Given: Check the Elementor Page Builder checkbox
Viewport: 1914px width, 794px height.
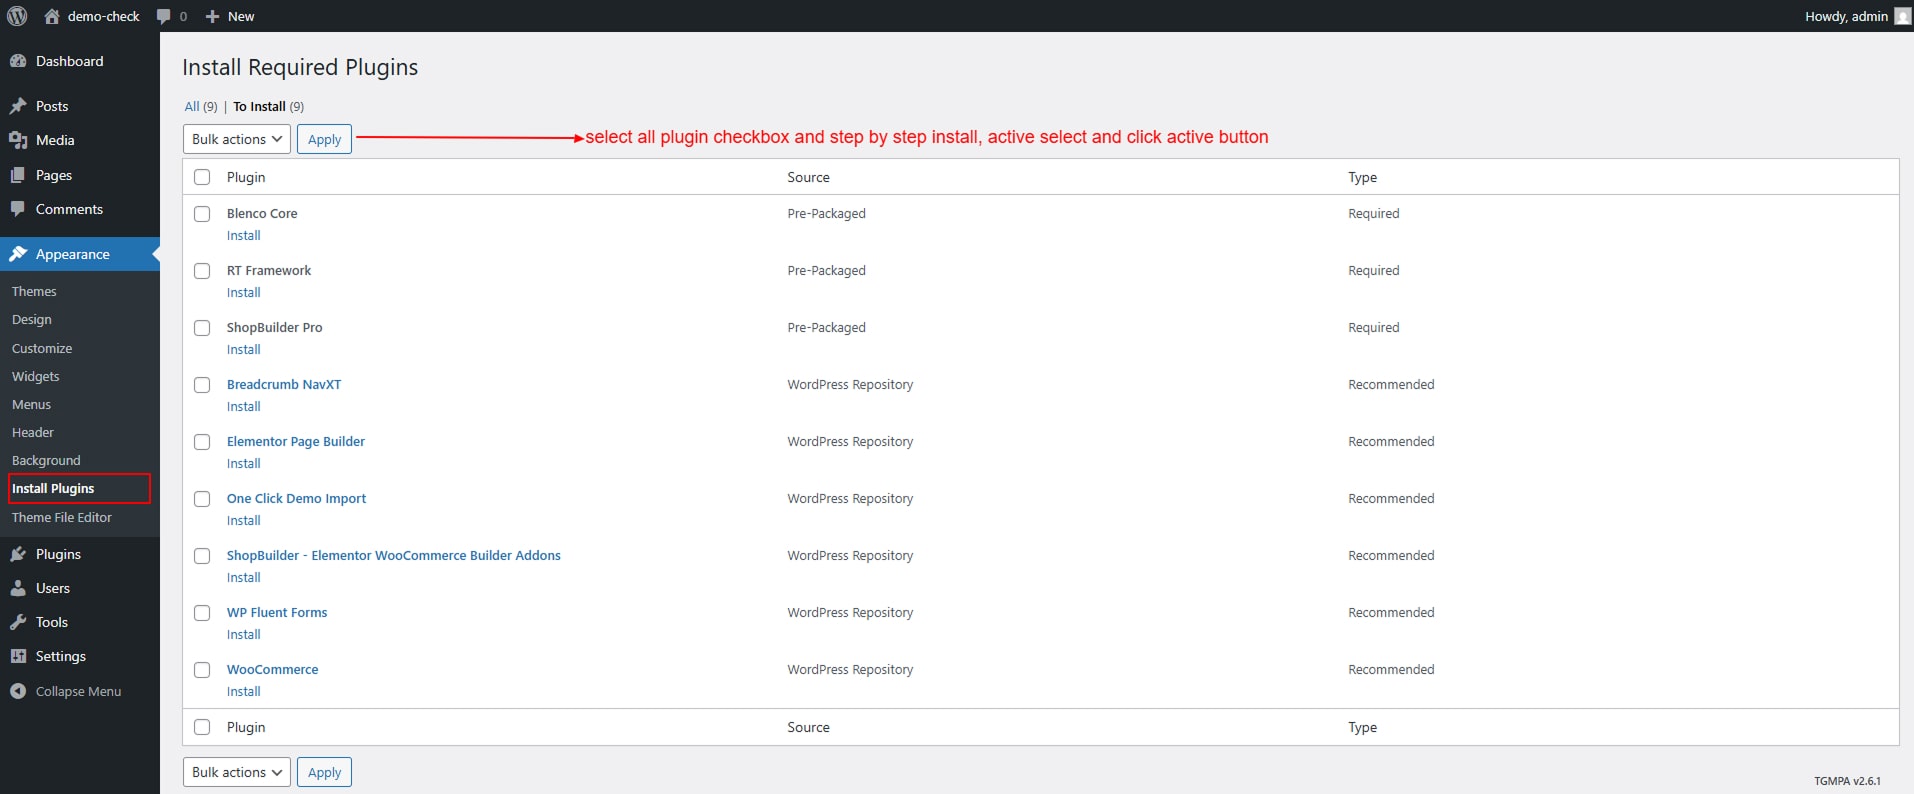Looking at the screenshot, I should (202, 442).
